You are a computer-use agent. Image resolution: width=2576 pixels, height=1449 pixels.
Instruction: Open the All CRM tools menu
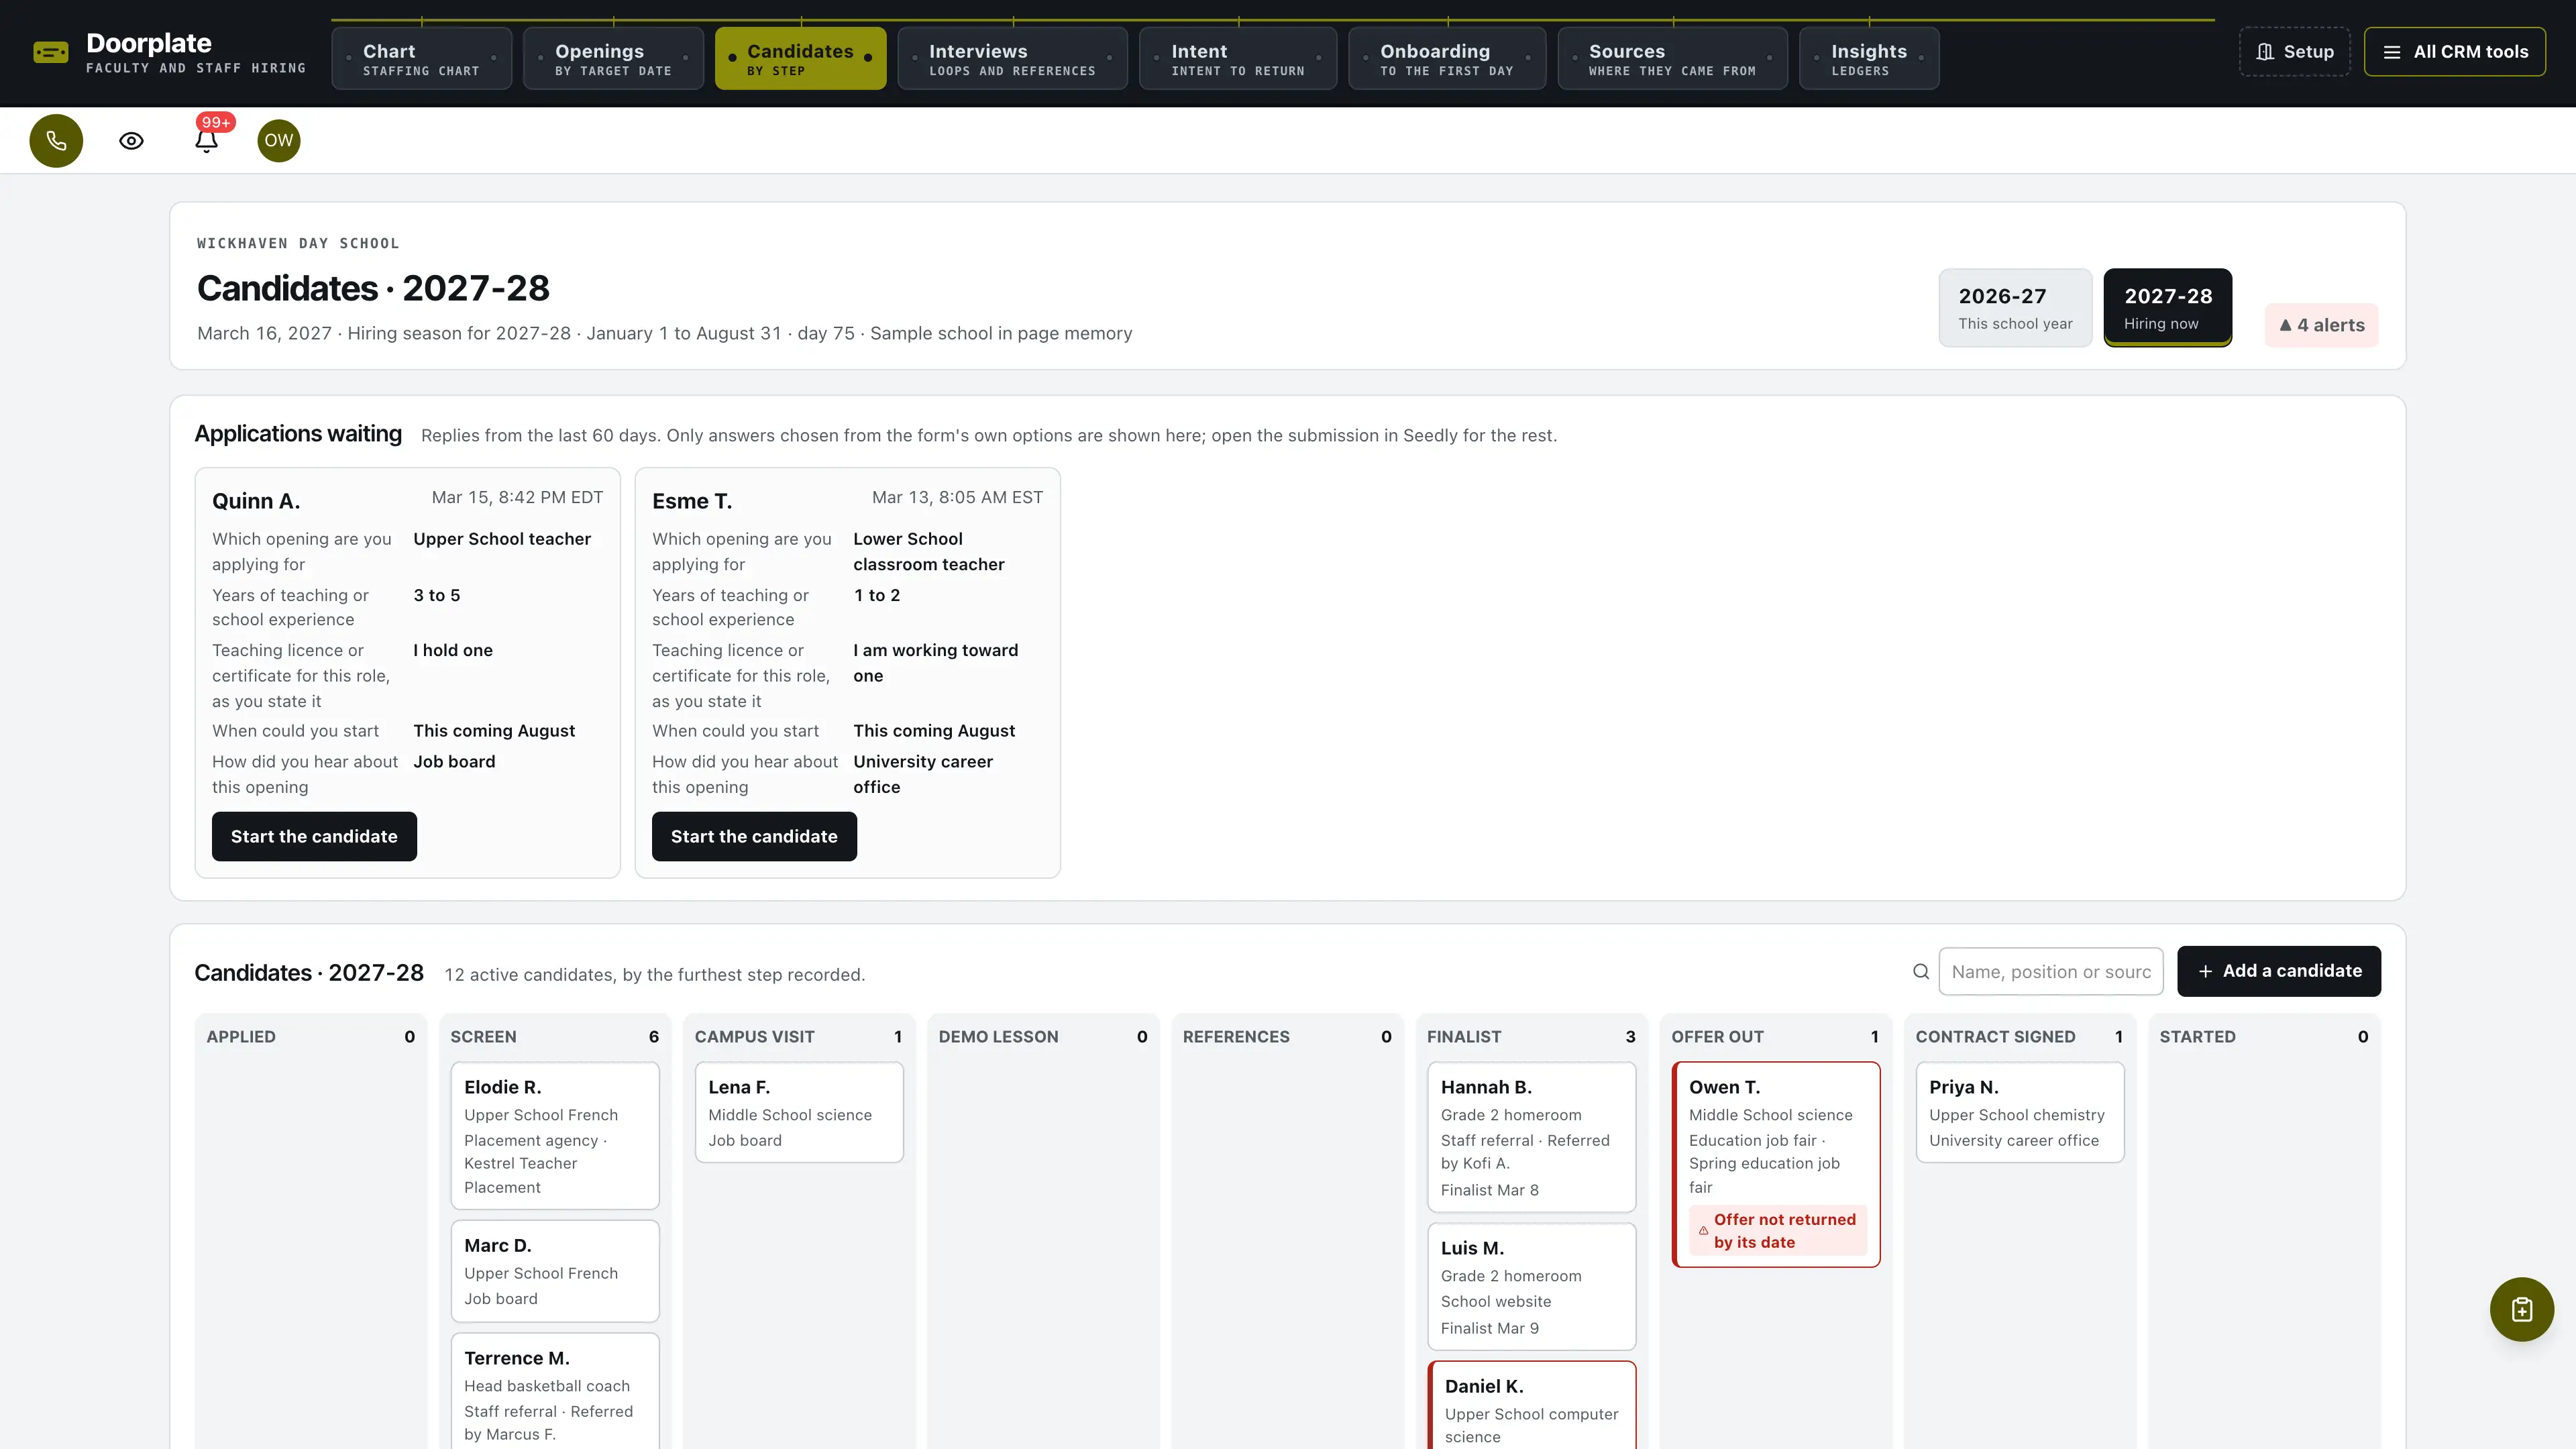2455,52
